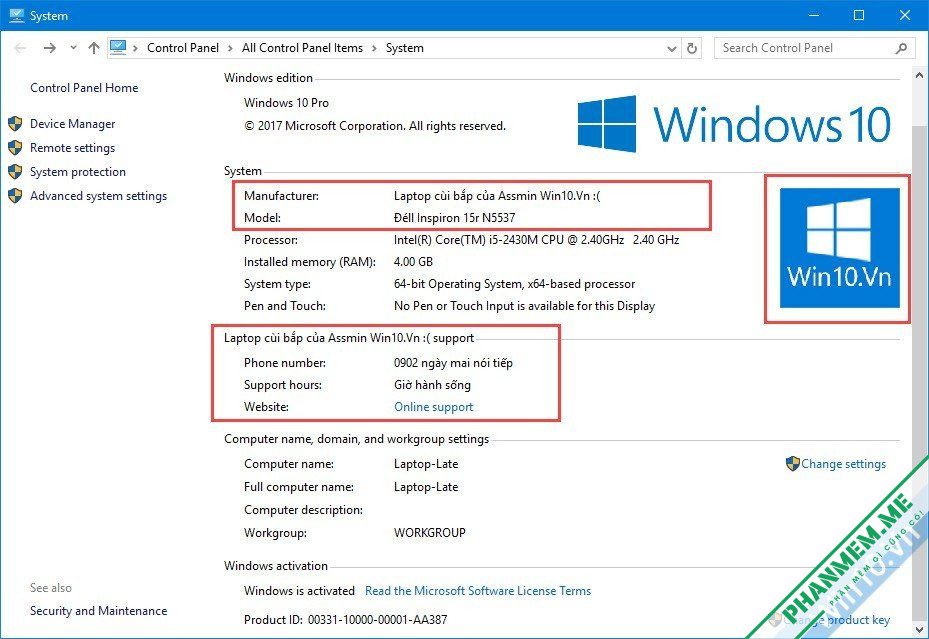Select All Control Panel Items breadcrumb
The image size is (929, 639).
(x=302, y=48)
